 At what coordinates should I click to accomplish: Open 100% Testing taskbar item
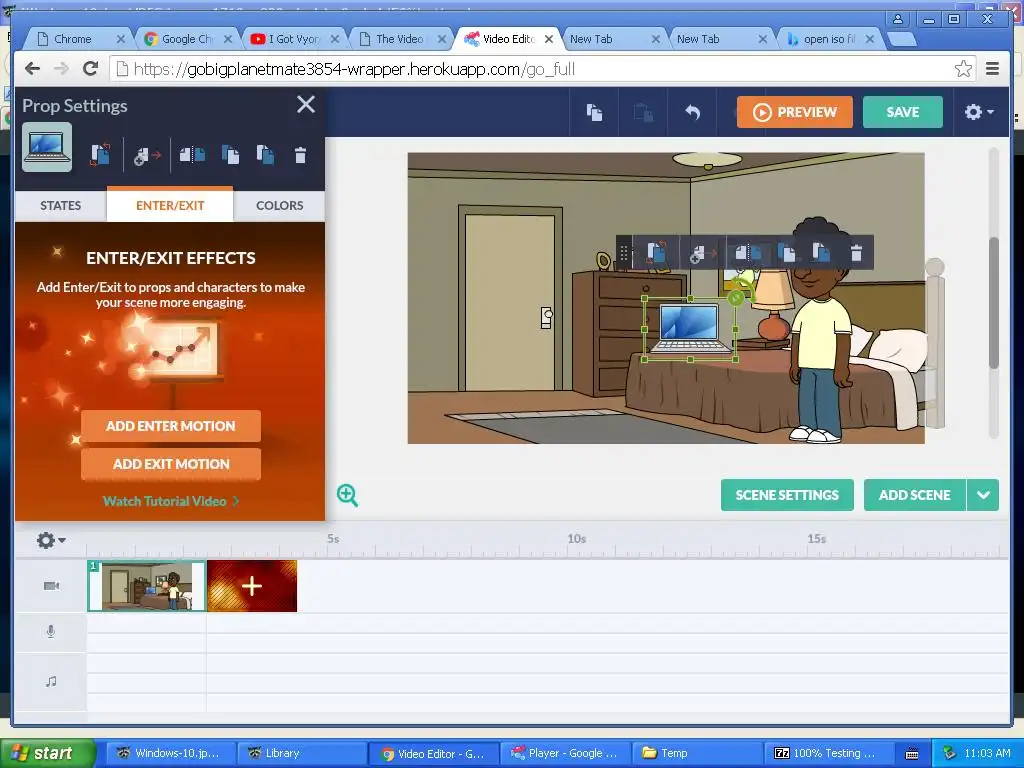pos(827,753)
